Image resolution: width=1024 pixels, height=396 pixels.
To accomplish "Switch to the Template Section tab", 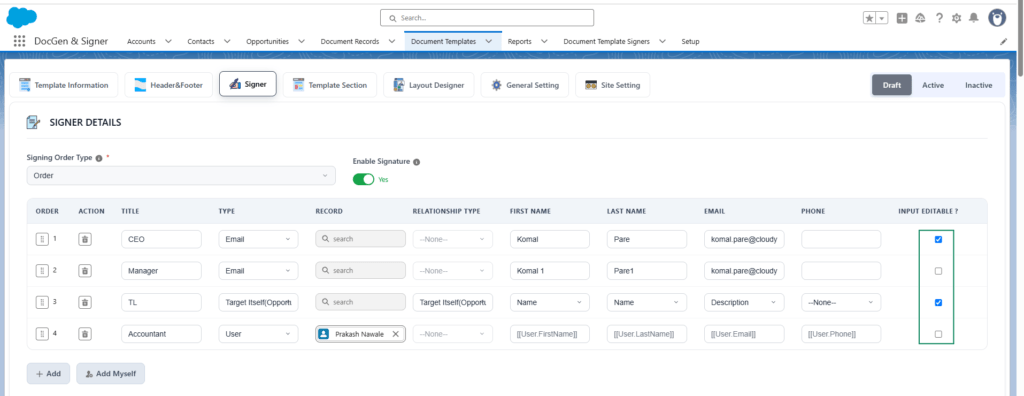I will click(x=330, y=85).
